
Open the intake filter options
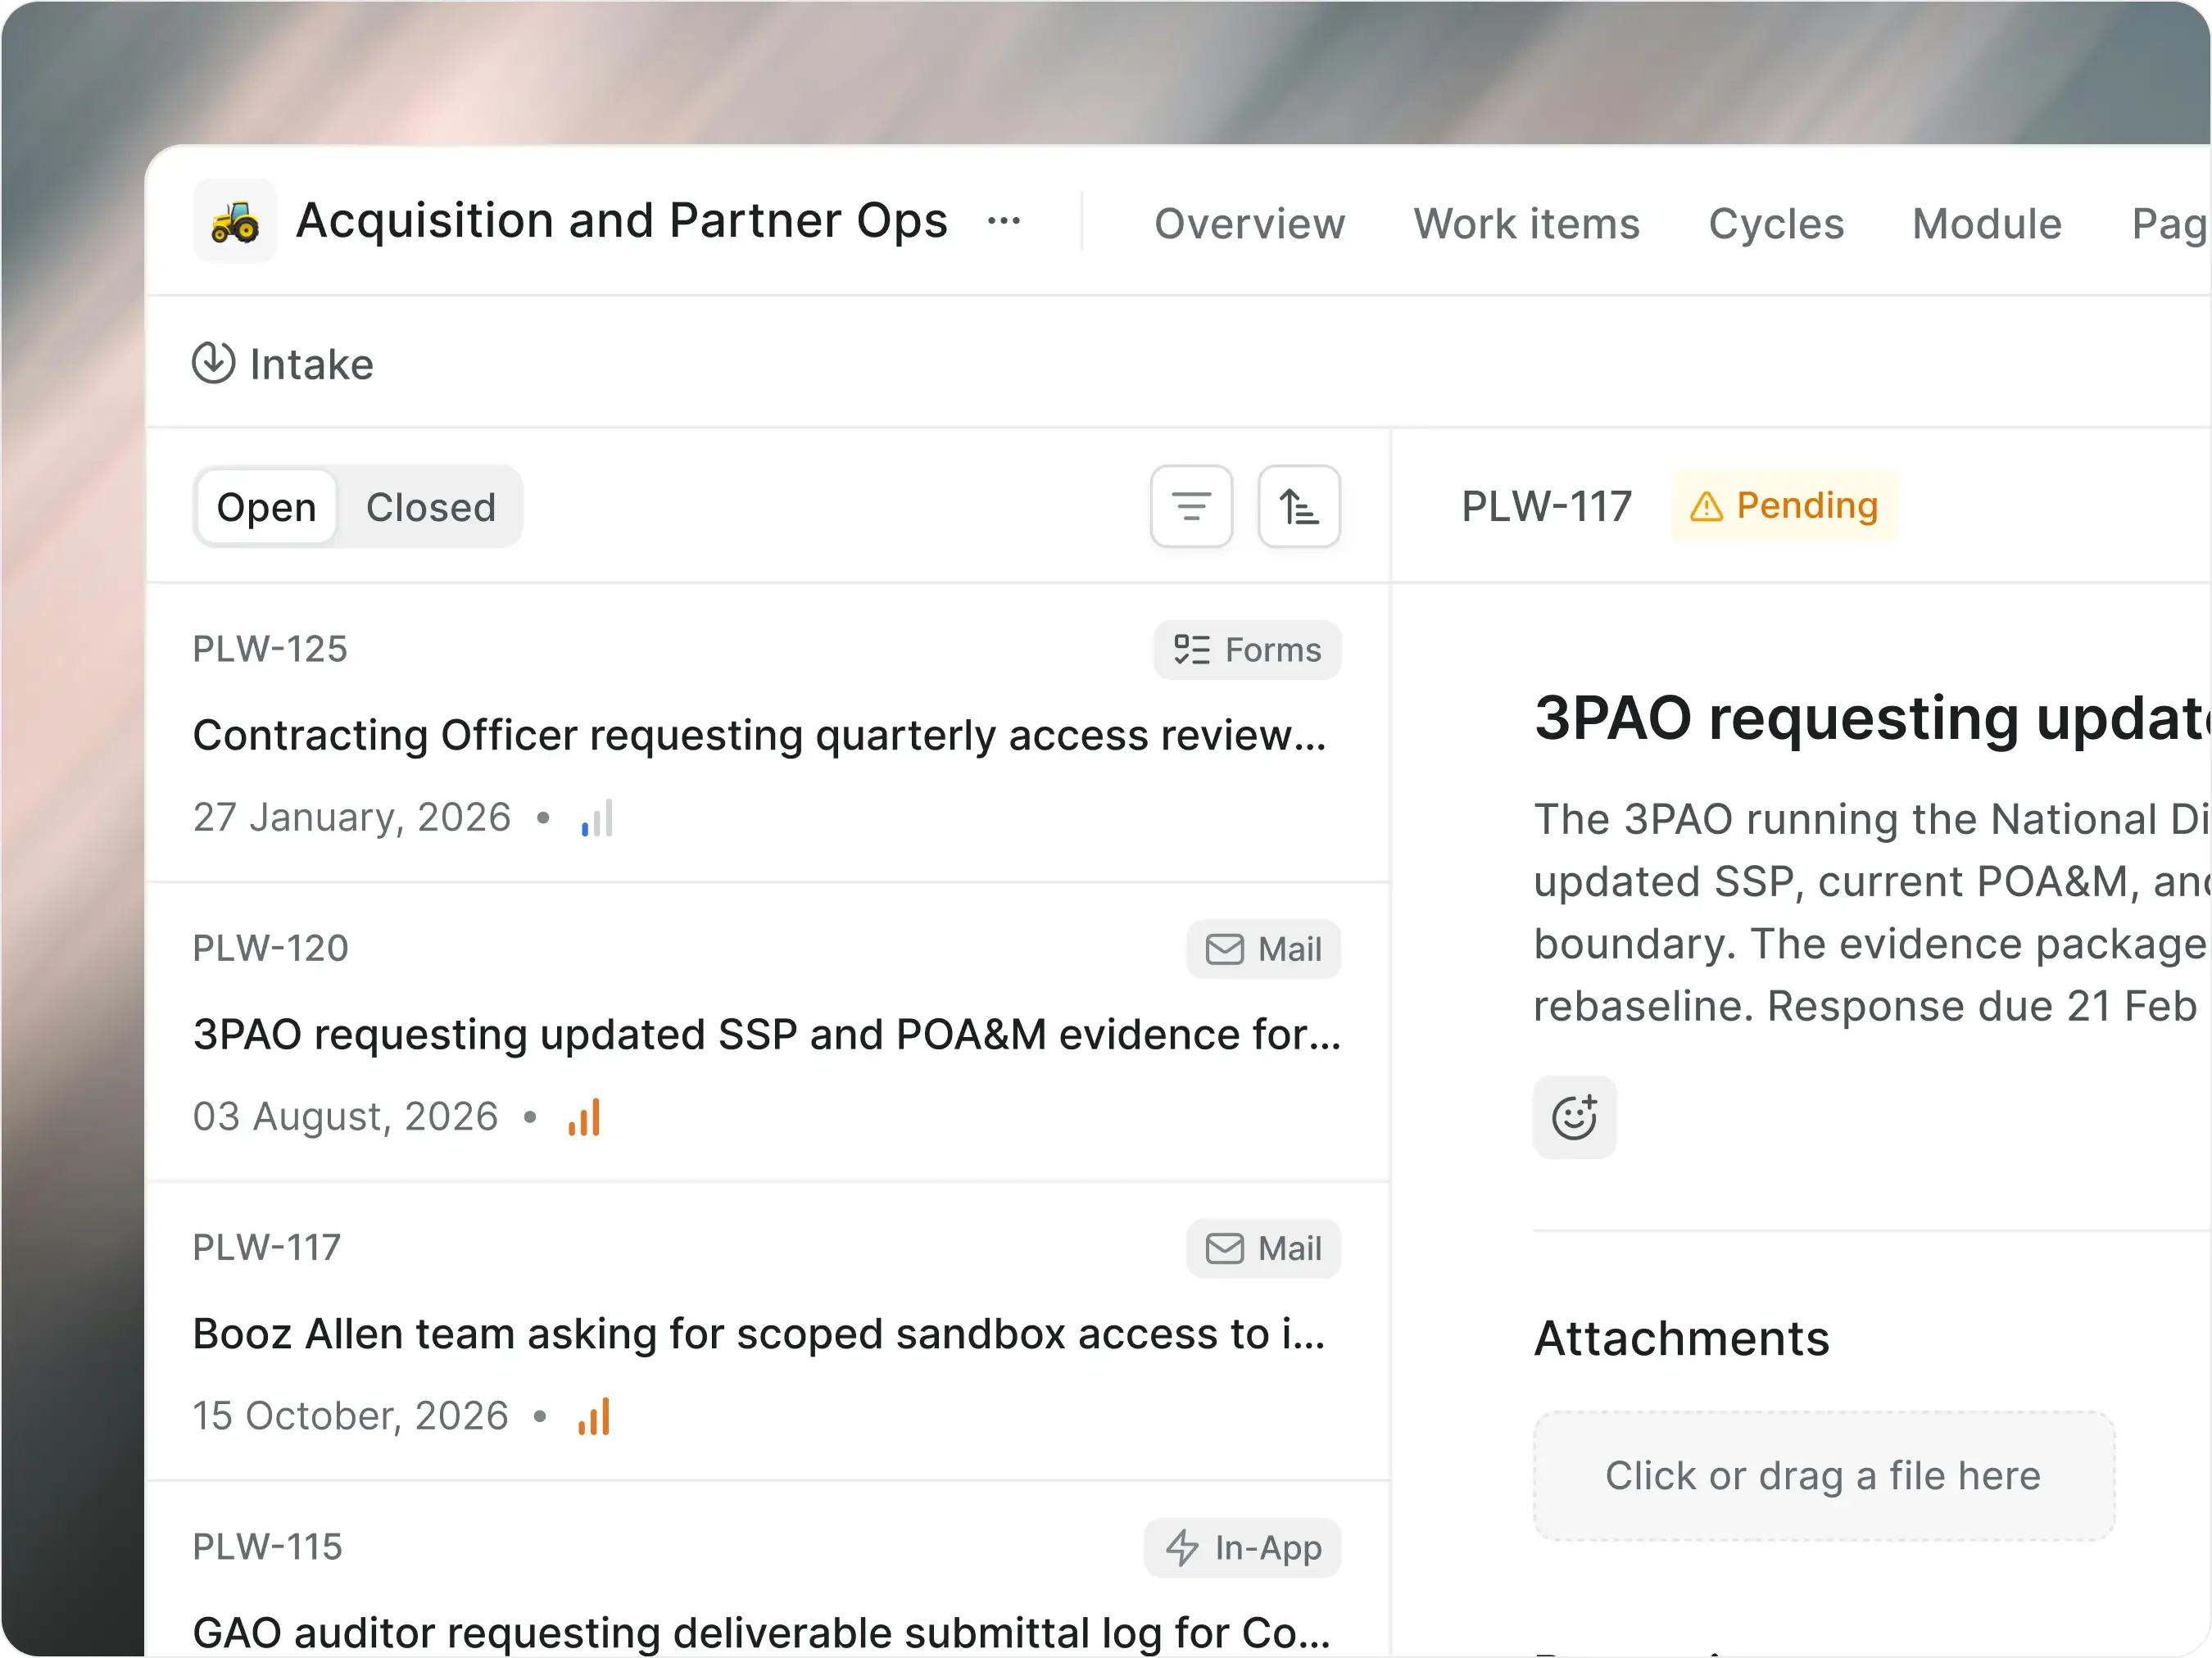1191,506
